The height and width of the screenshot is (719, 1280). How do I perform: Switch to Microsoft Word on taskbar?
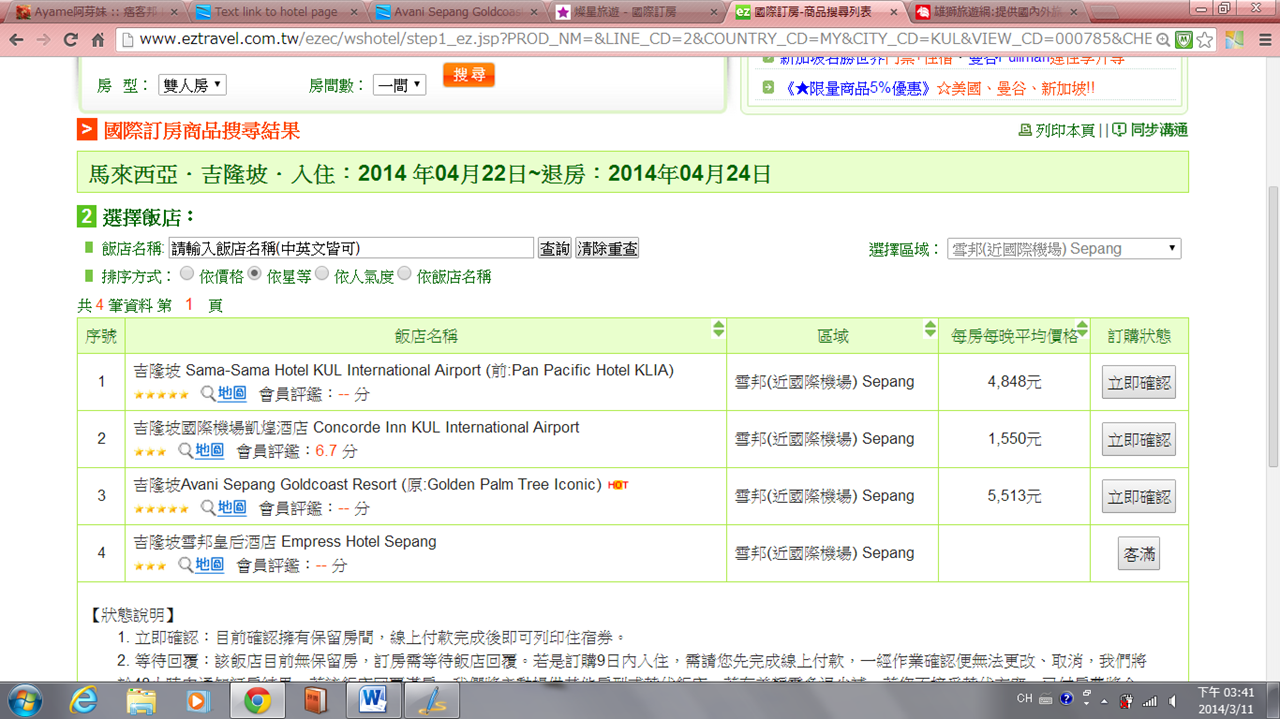click(372, 701)
